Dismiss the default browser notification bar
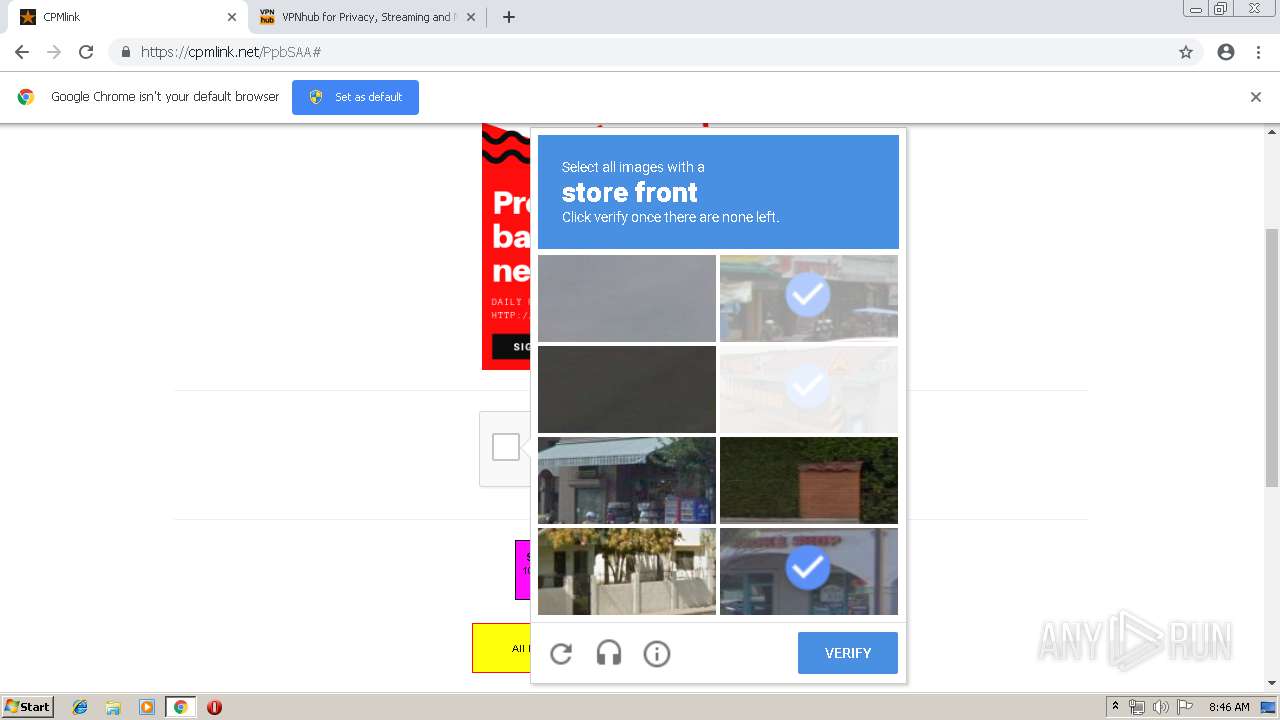1280x720 pixels. click(1256, 97)
